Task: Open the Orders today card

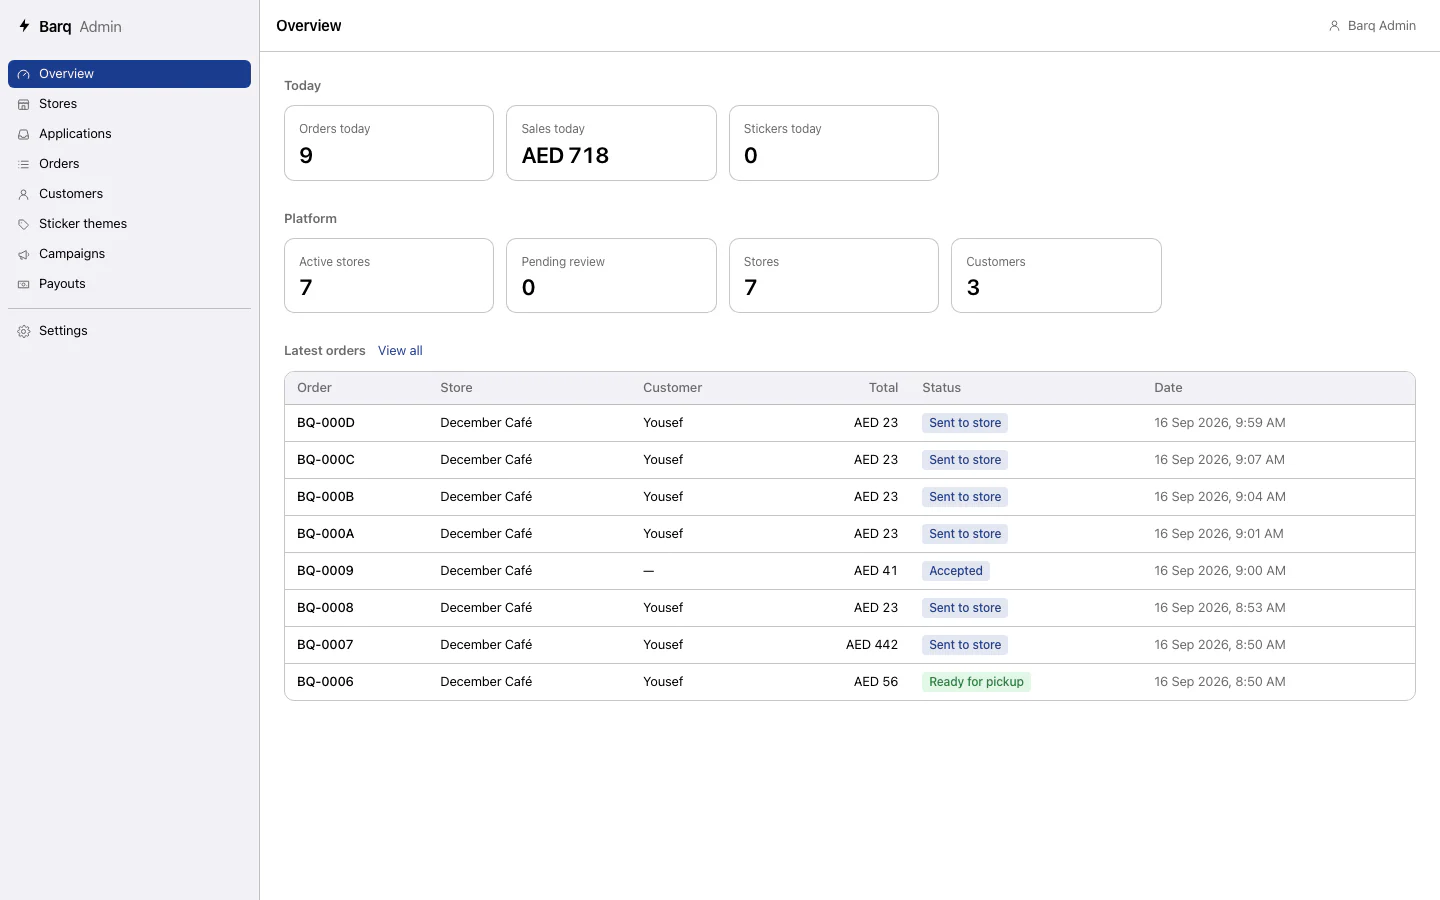Action: pyautogui.click(x=389, y=143)
